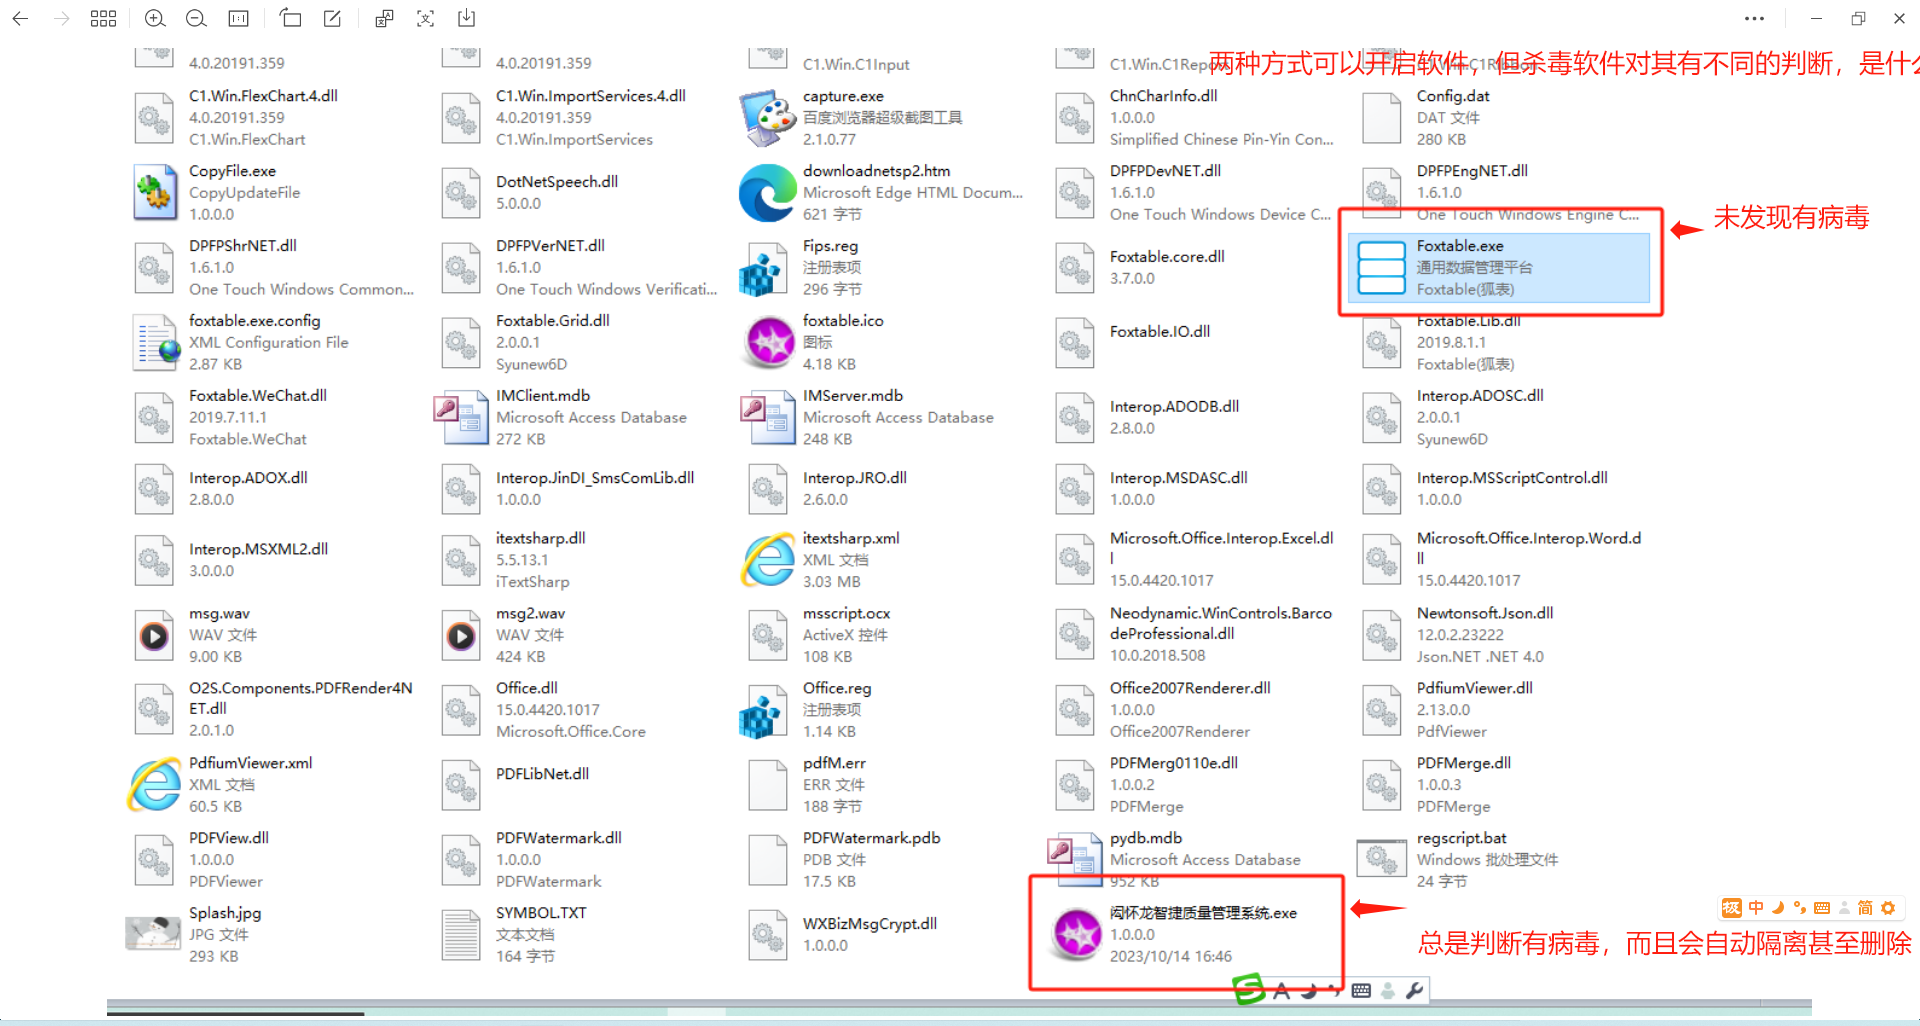Select the SYMBOL.TXT text file icon
Screen dimensions: 1920x1026
click(461, 935)
